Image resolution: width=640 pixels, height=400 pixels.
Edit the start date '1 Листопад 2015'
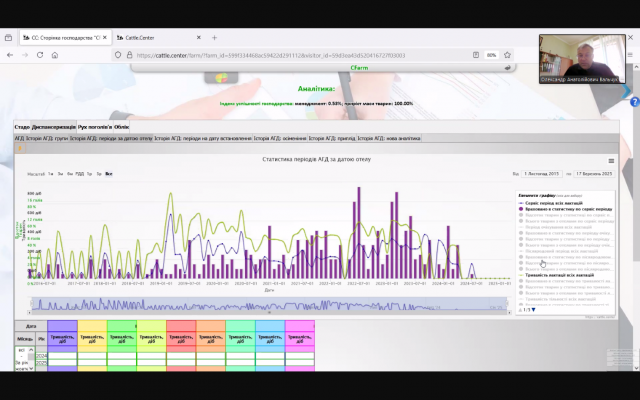[541, 174]
